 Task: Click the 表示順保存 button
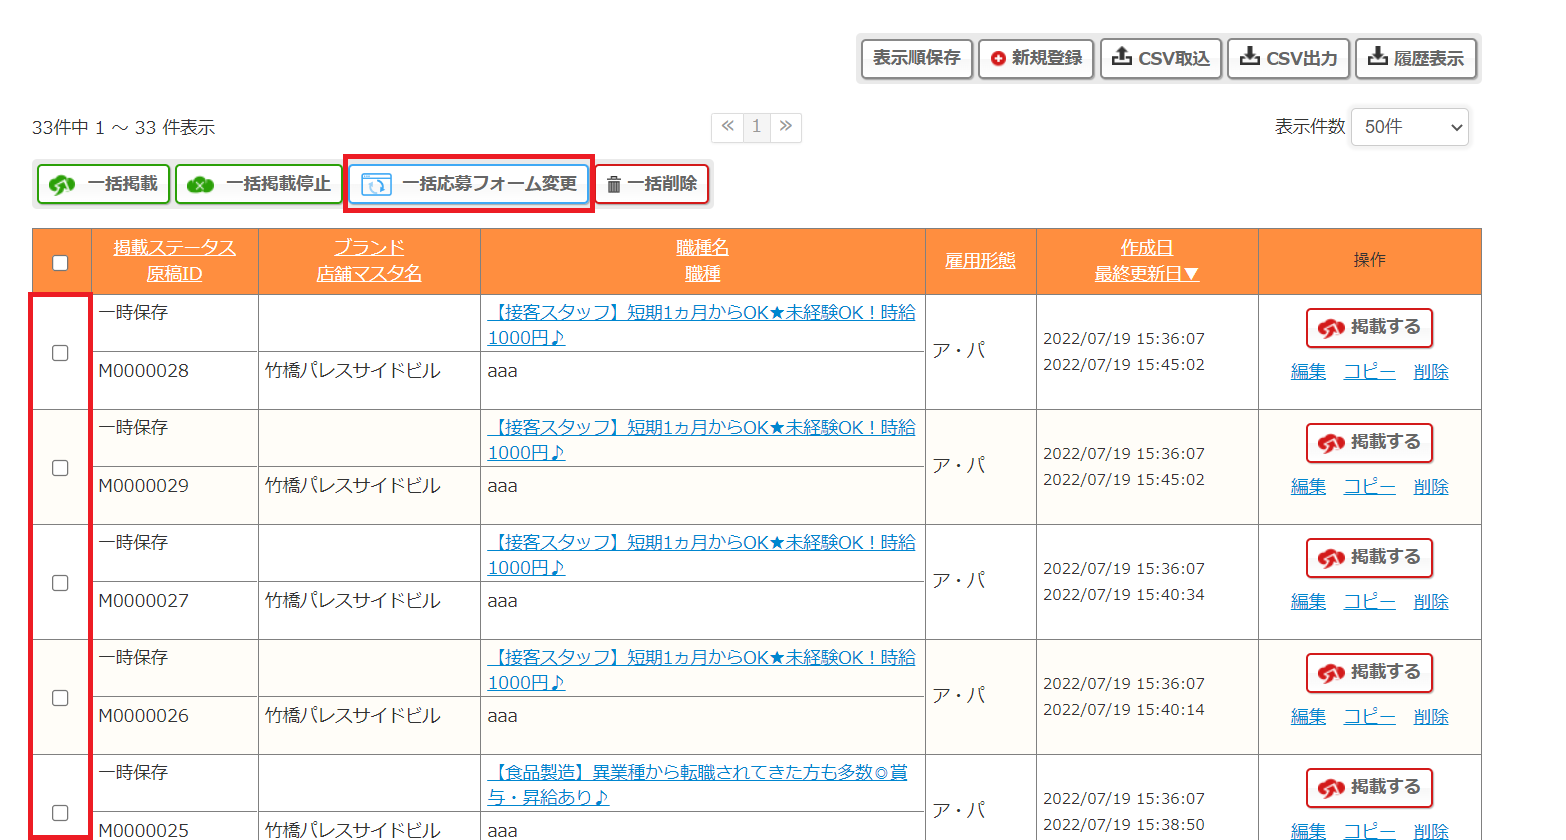click(x=916, y=58)
